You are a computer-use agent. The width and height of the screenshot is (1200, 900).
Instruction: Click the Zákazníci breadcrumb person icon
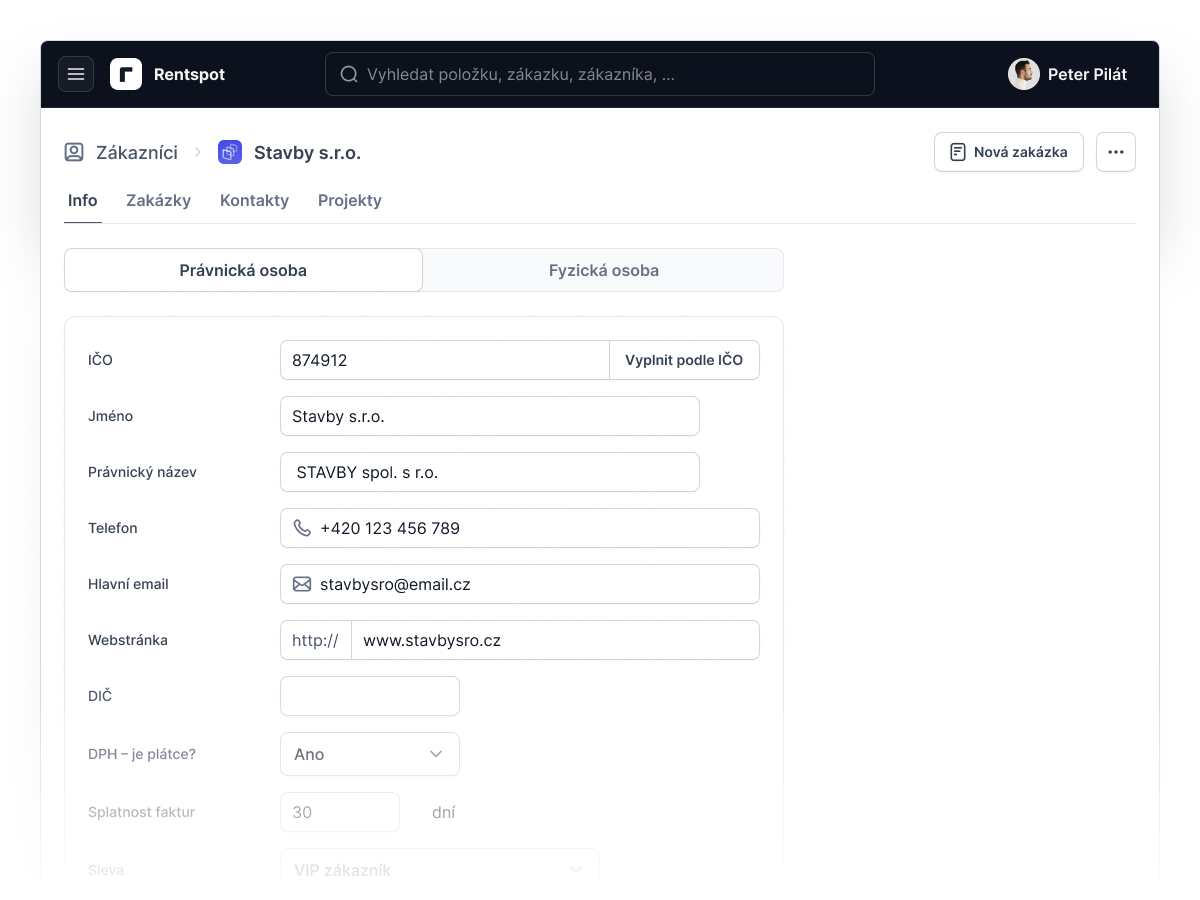tap(74, 152)
